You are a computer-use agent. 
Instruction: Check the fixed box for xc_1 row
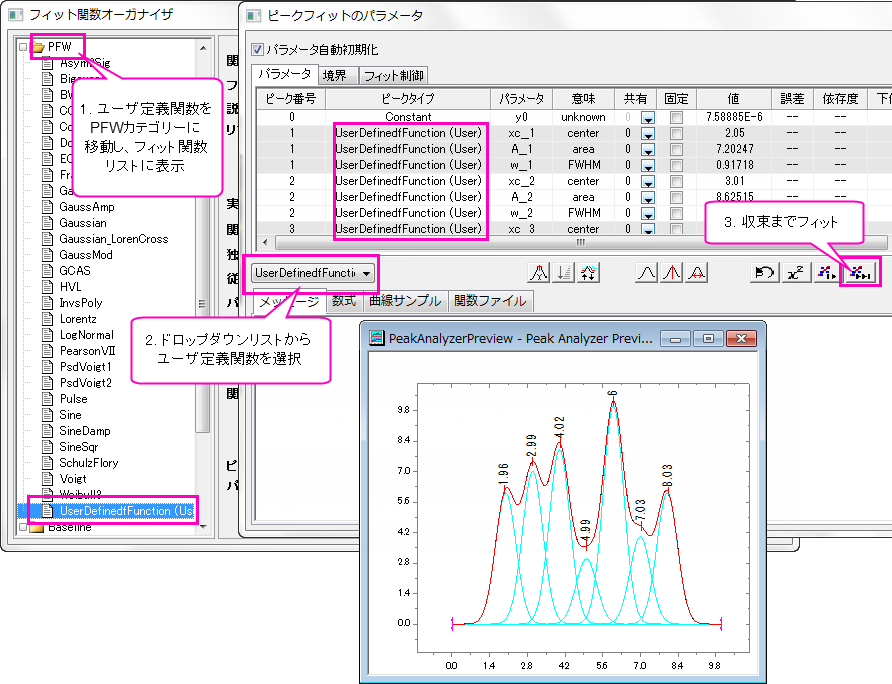pyautogui.click(x=676, y=133)
